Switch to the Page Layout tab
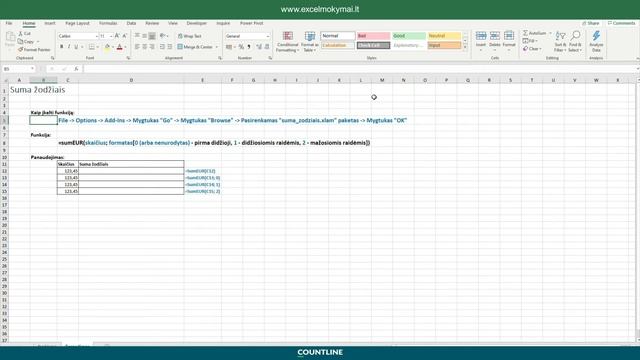This screenshot has width=640, height=360. point(77,23)
